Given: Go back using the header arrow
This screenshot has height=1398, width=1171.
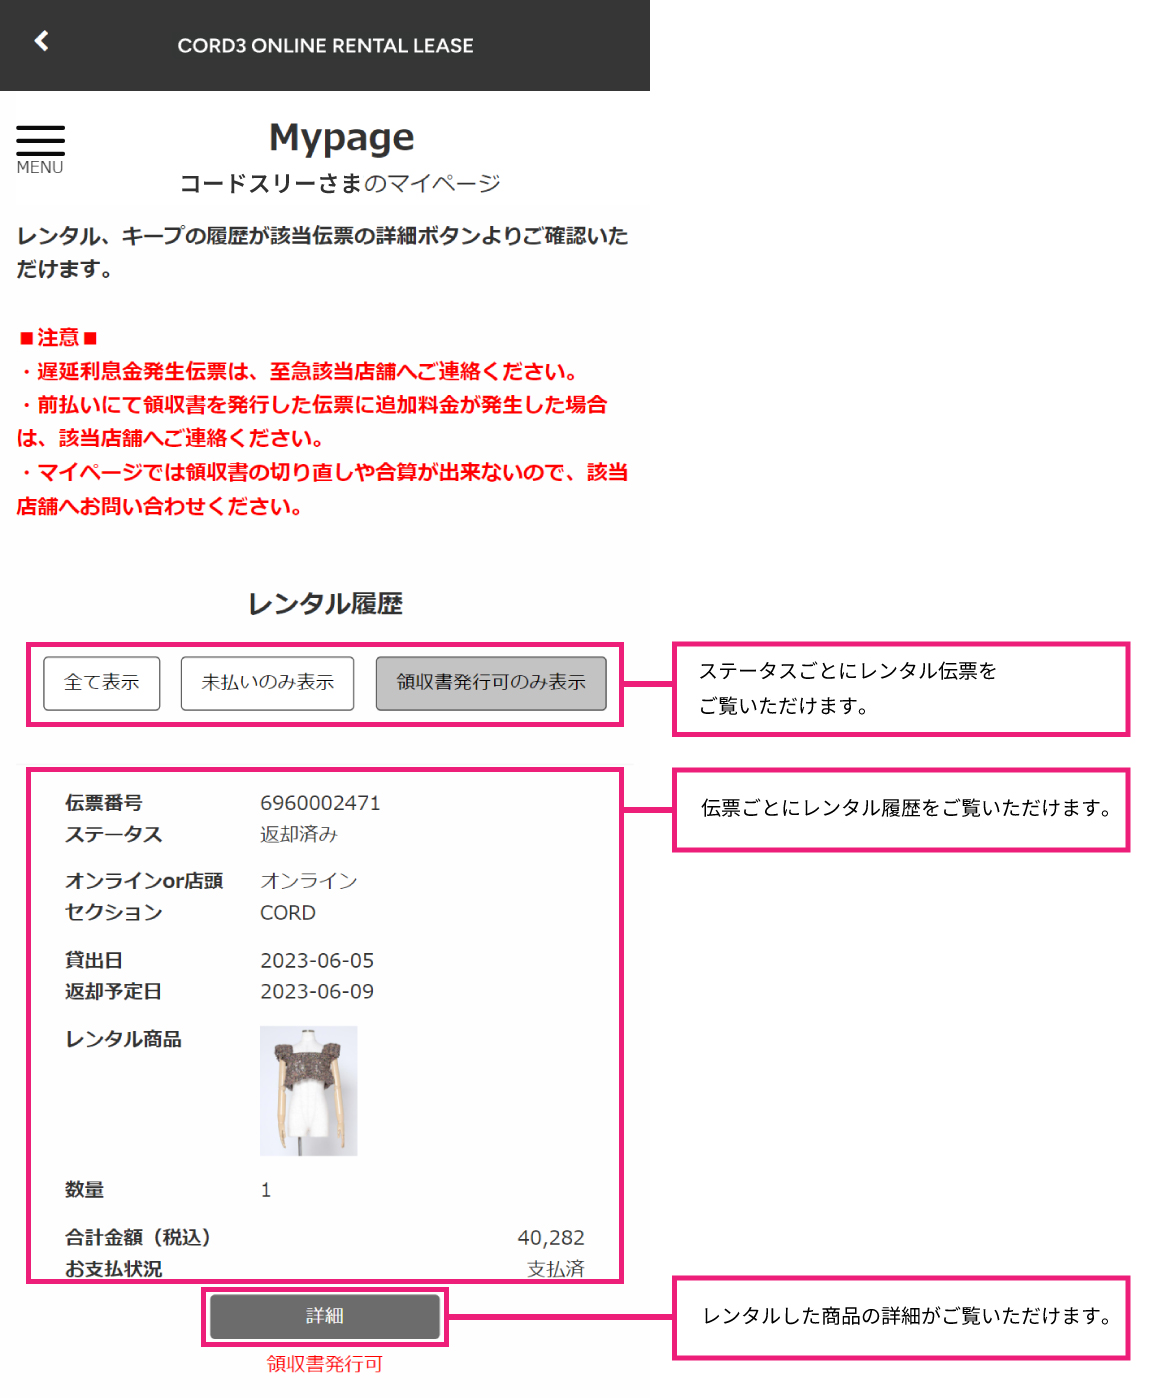Looking at the screenshot, I should pos(41,41).
